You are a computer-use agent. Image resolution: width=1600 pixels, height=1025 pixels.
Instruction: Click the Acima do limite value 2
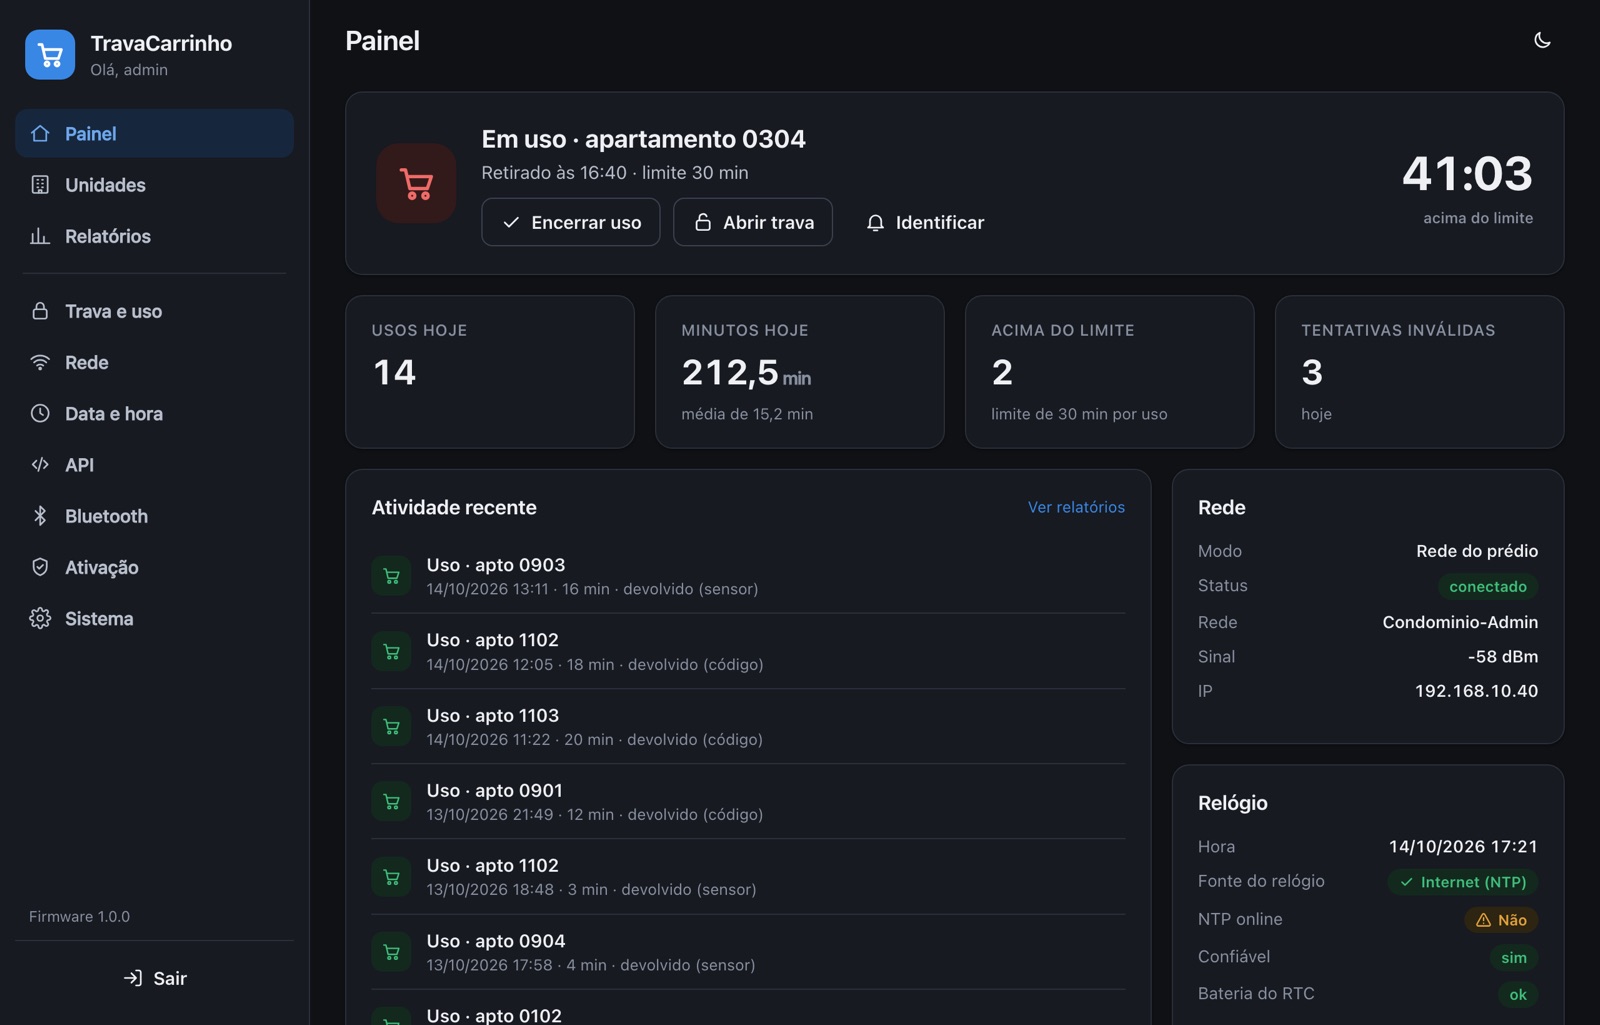tap(1002, 372)
